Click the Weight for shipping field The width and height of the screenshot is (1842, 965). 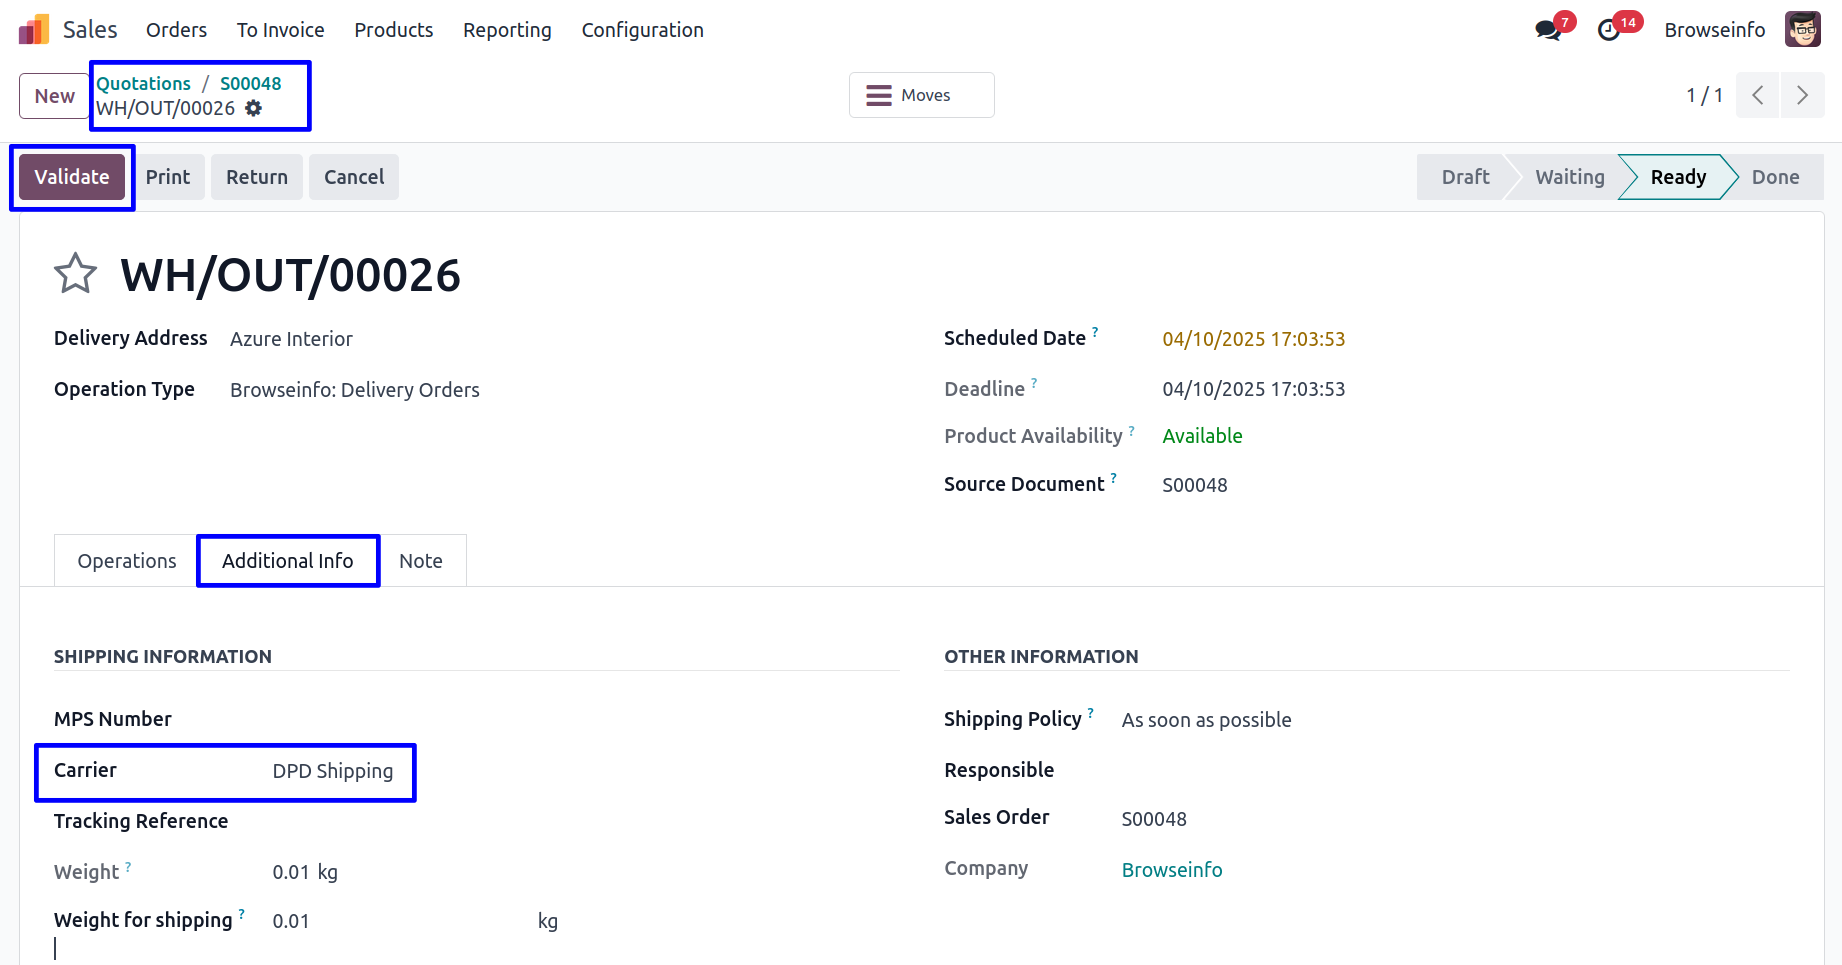(400, 921)
